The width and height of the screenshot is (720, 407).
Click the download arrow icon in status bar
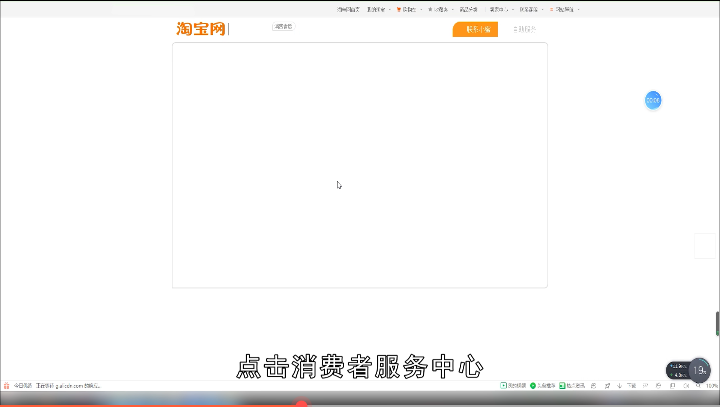click(619, 386)
